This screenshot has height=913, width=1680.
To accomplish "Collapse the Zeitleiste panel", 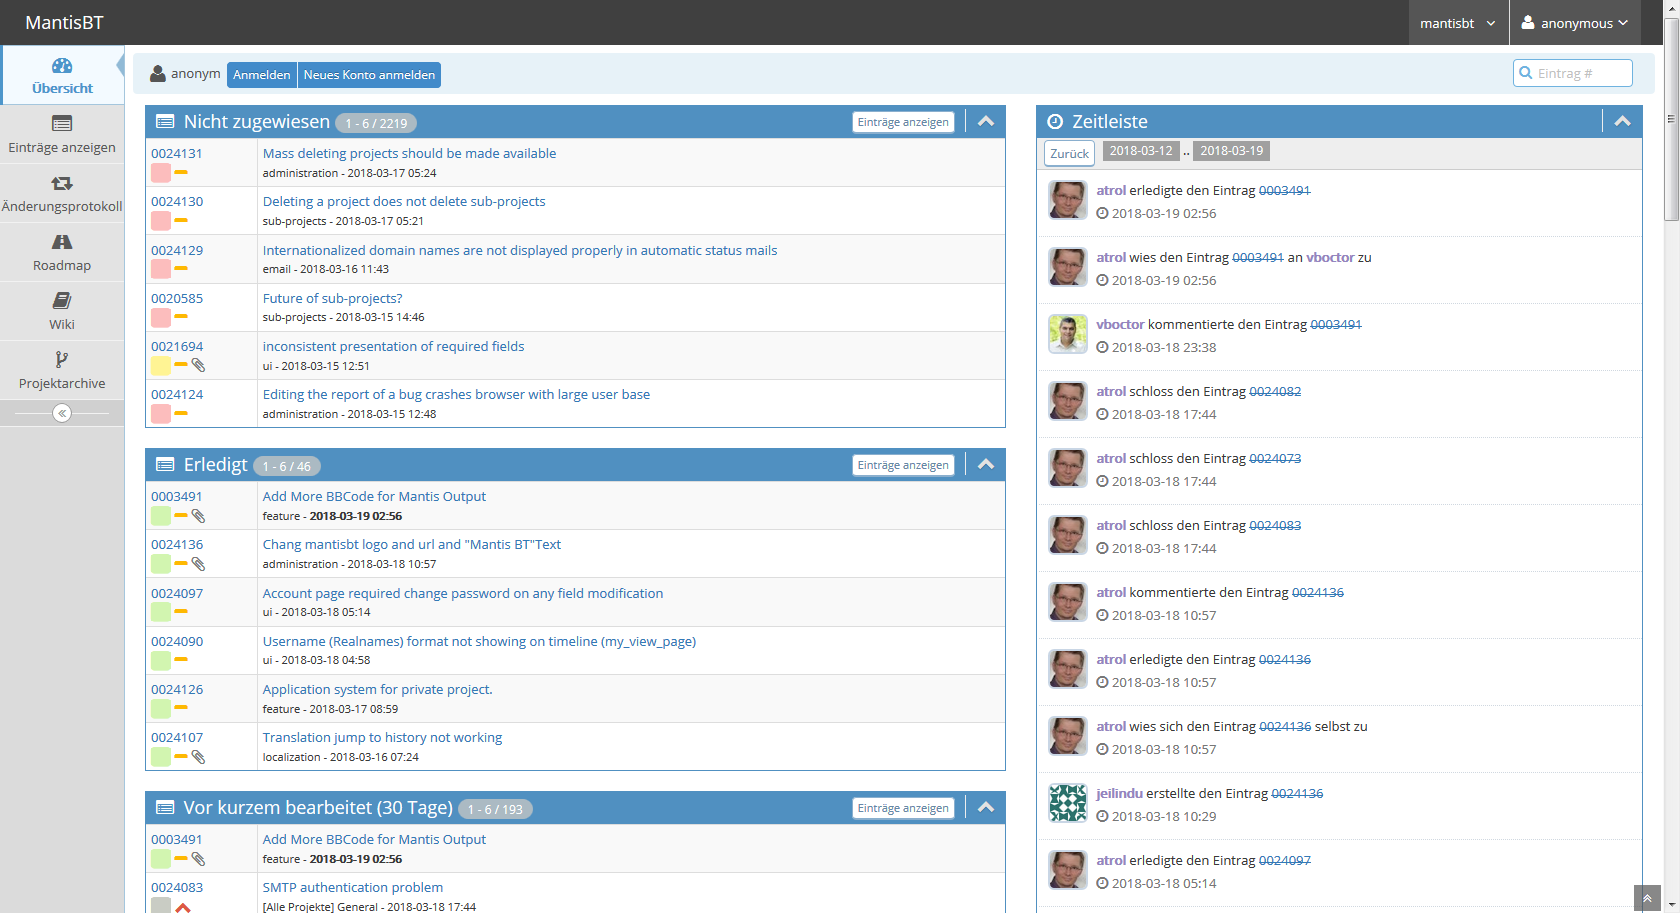I will tap(1622, 122).
